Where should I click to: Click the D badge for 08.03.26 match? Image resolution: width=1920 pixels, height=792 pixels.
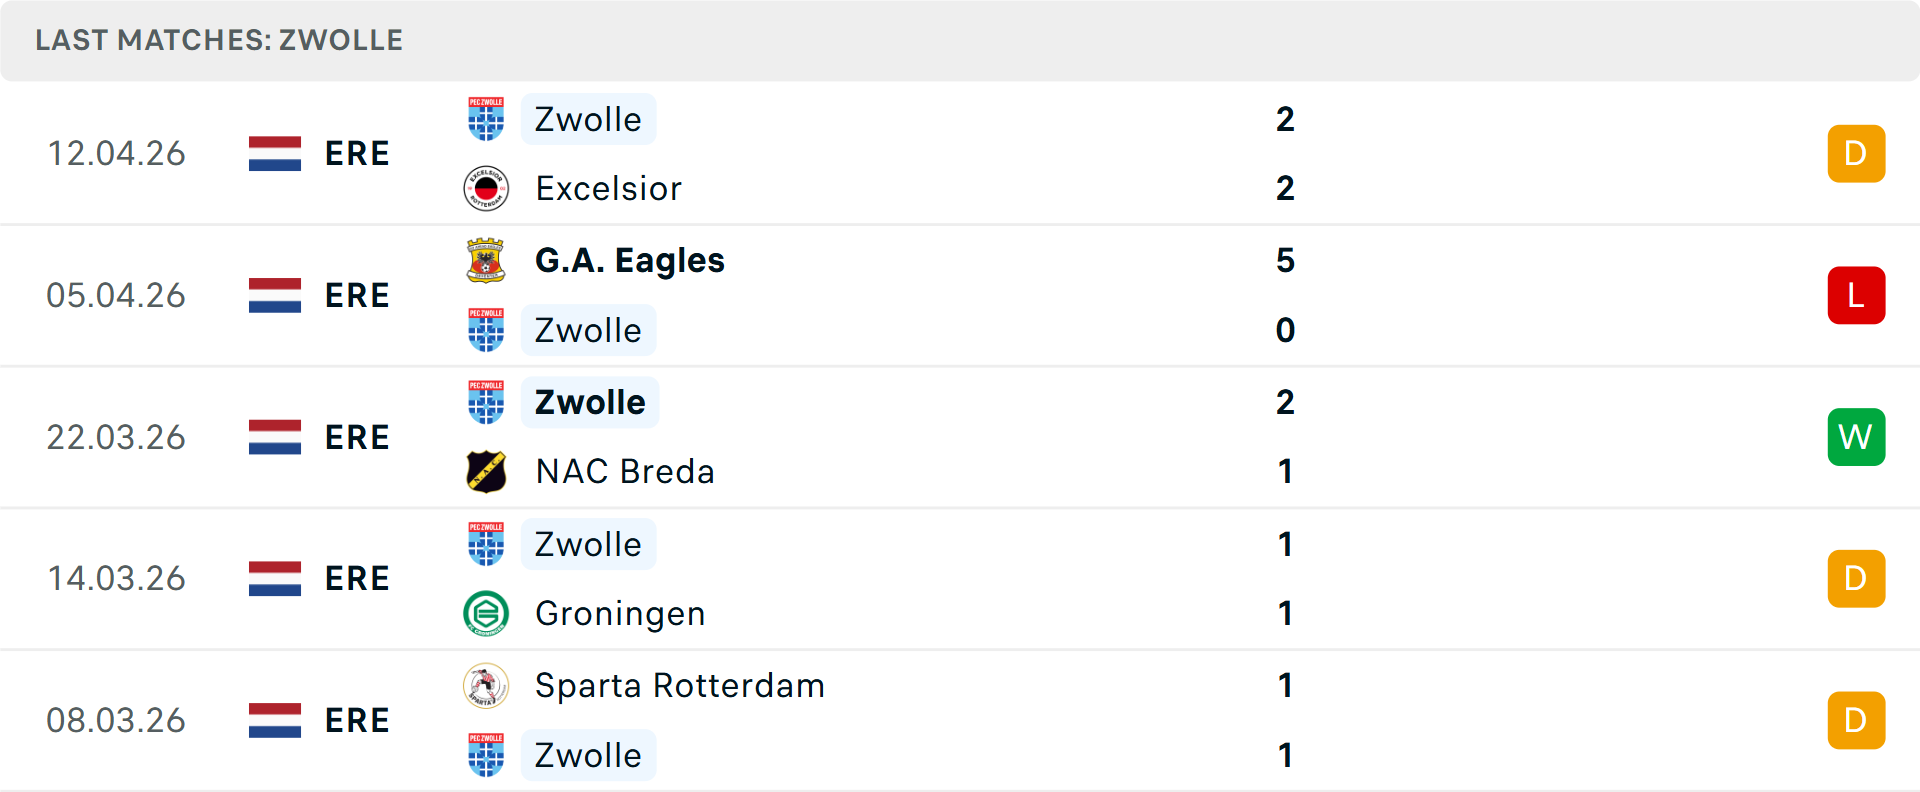coord(1856,720)
